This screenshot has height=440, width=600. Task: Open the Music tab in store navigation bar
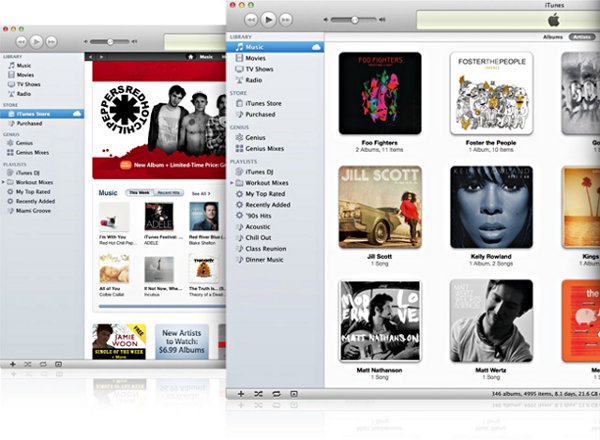click(206, 57)
